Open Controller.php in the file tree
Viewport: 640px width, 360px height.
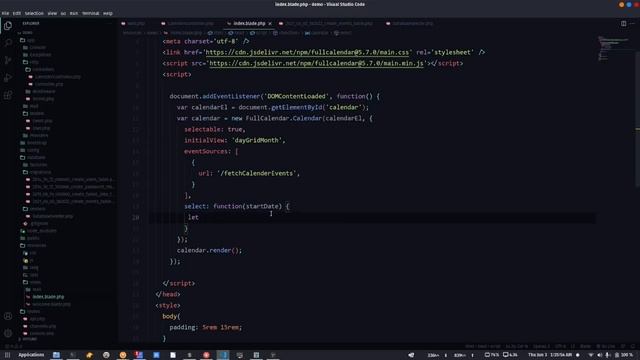[45, 84]
